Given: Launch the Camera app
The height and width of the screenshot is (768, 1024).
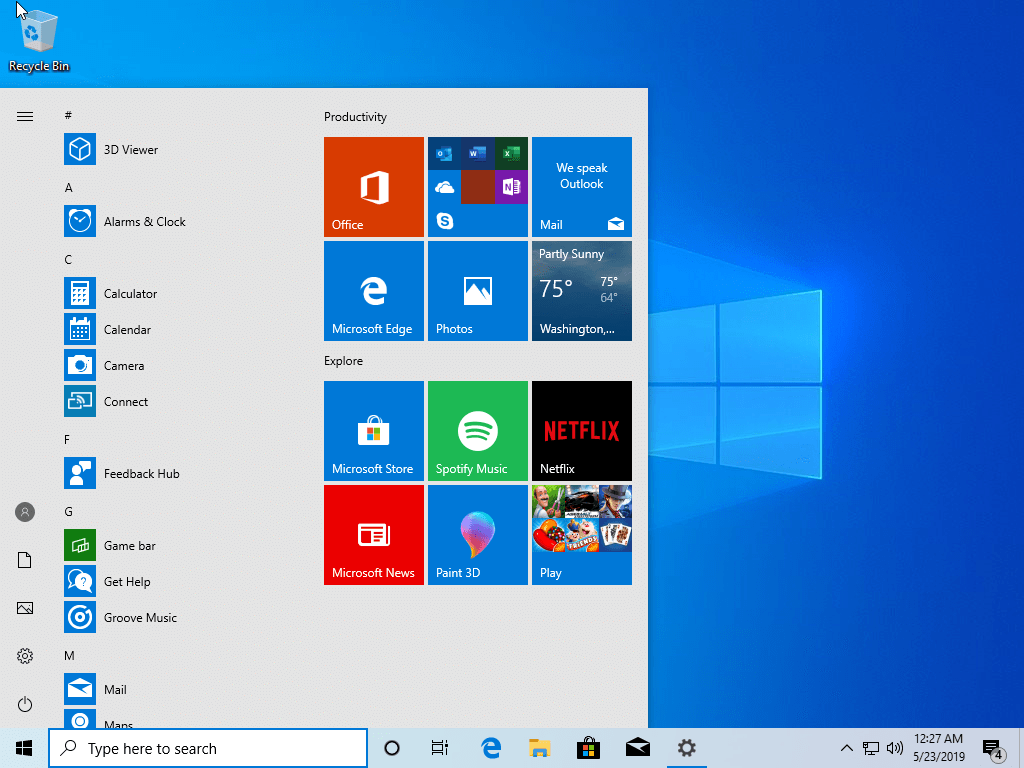Looking at the screenshot, I should 176,365.
